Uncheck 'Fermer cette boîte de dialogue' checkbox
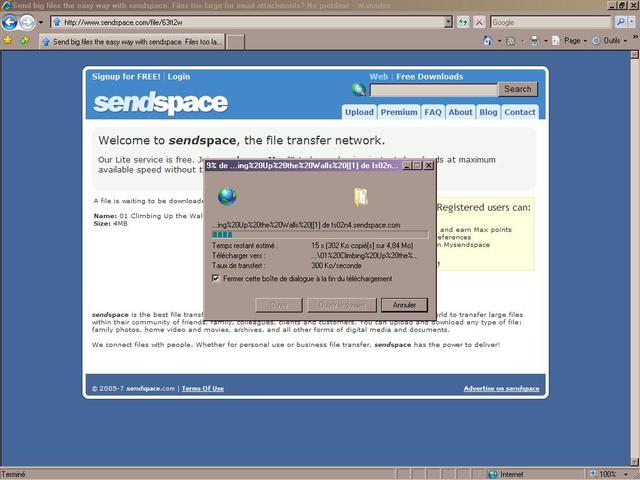Viewport: 640px width, 480px height. (x=216, y=278)
